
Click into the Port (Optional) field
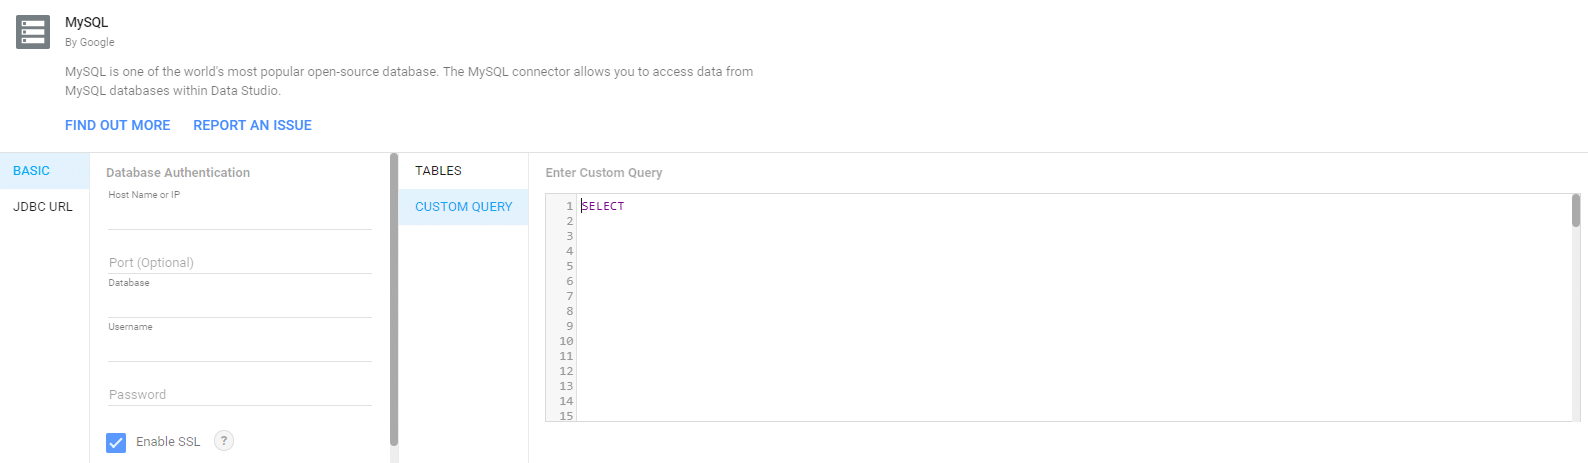pos(239,262)
